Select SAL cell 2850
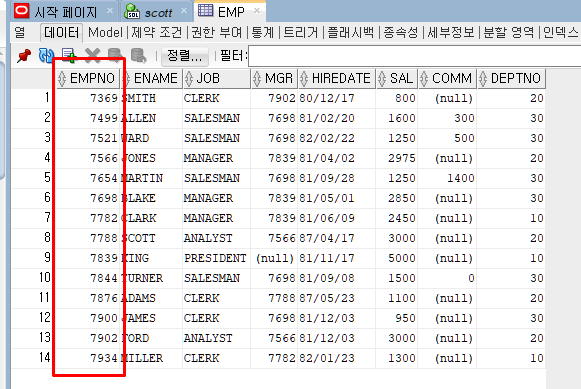 tap(397, 198)
